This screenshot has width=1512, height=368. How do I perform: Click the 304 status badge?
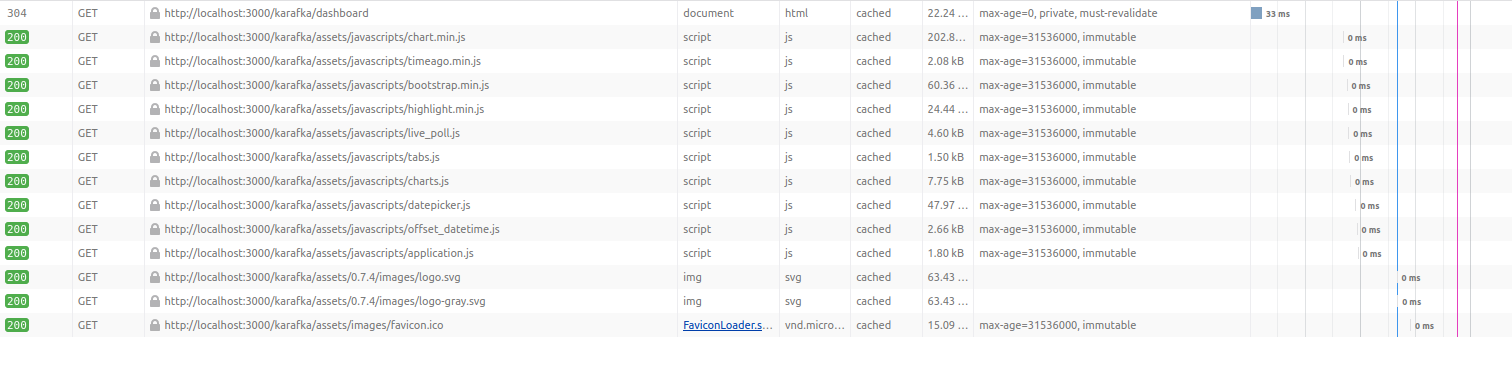[x=17, y=14]
